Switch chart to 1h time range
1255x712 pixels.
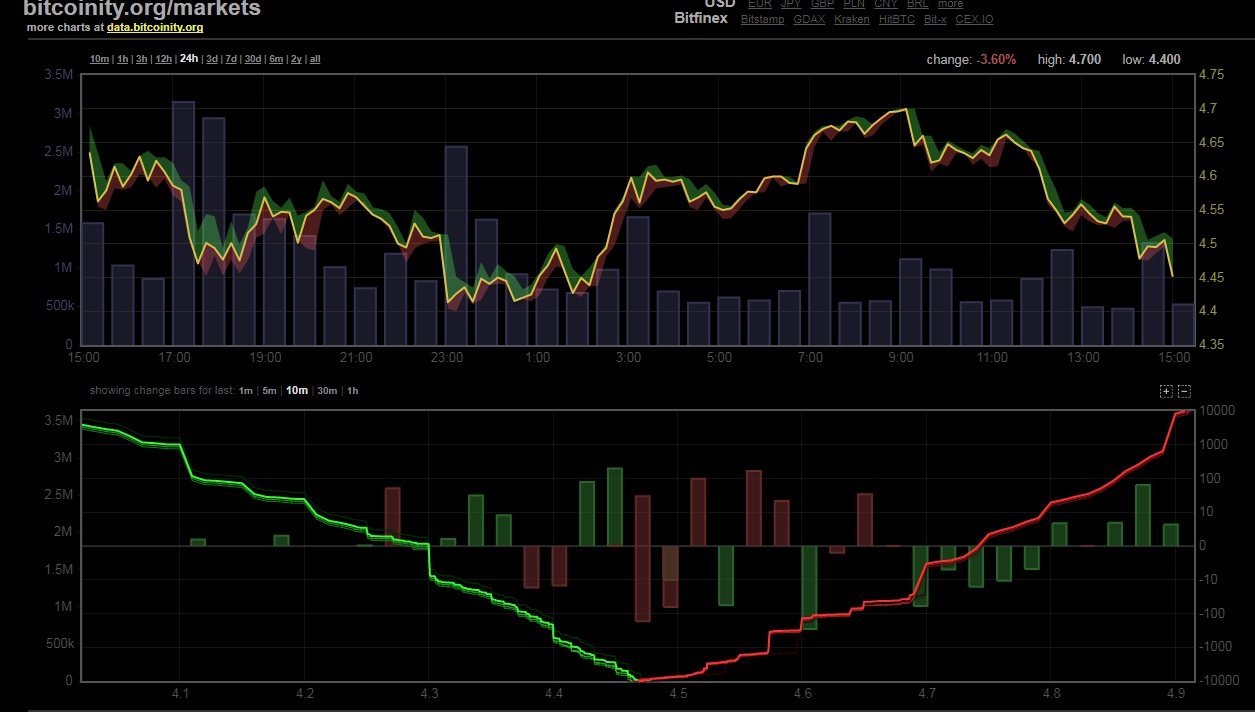[x=123, y=59]
